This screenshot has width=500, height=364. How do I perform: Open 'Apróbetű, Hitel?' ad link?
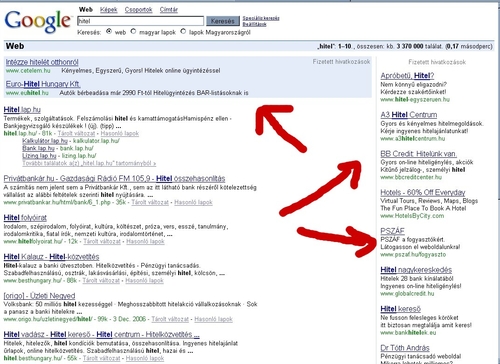[407, 76]
